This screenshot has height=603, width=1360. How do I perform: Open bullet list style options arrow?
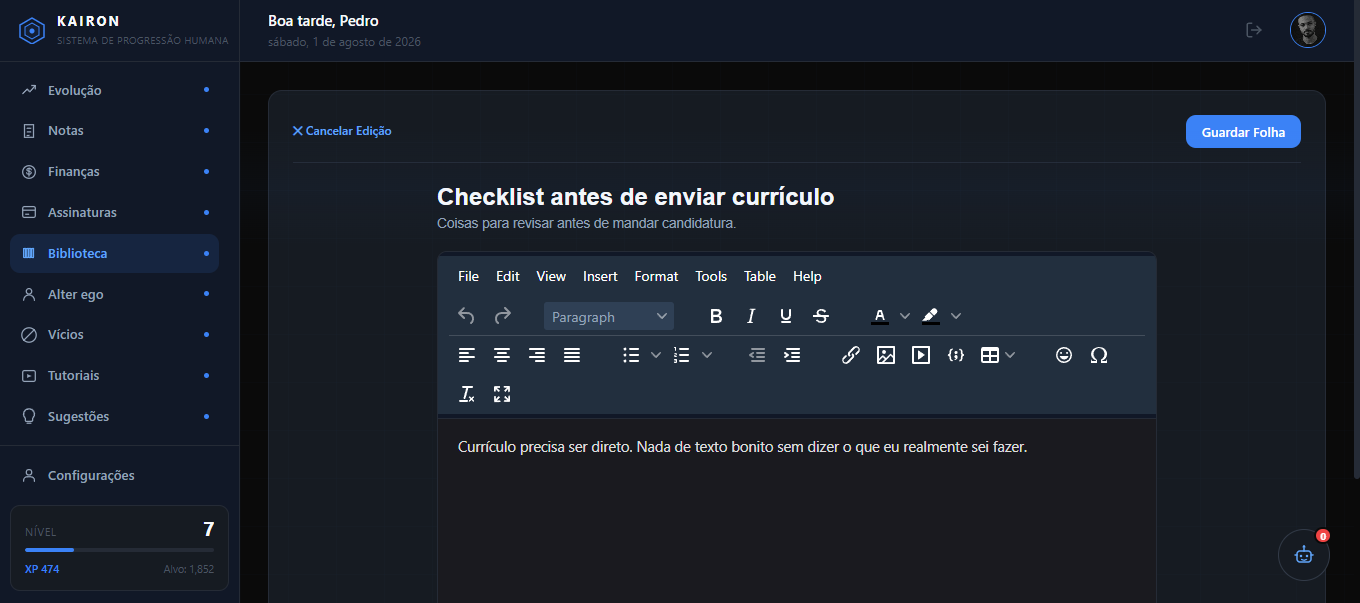pos(656,355)
